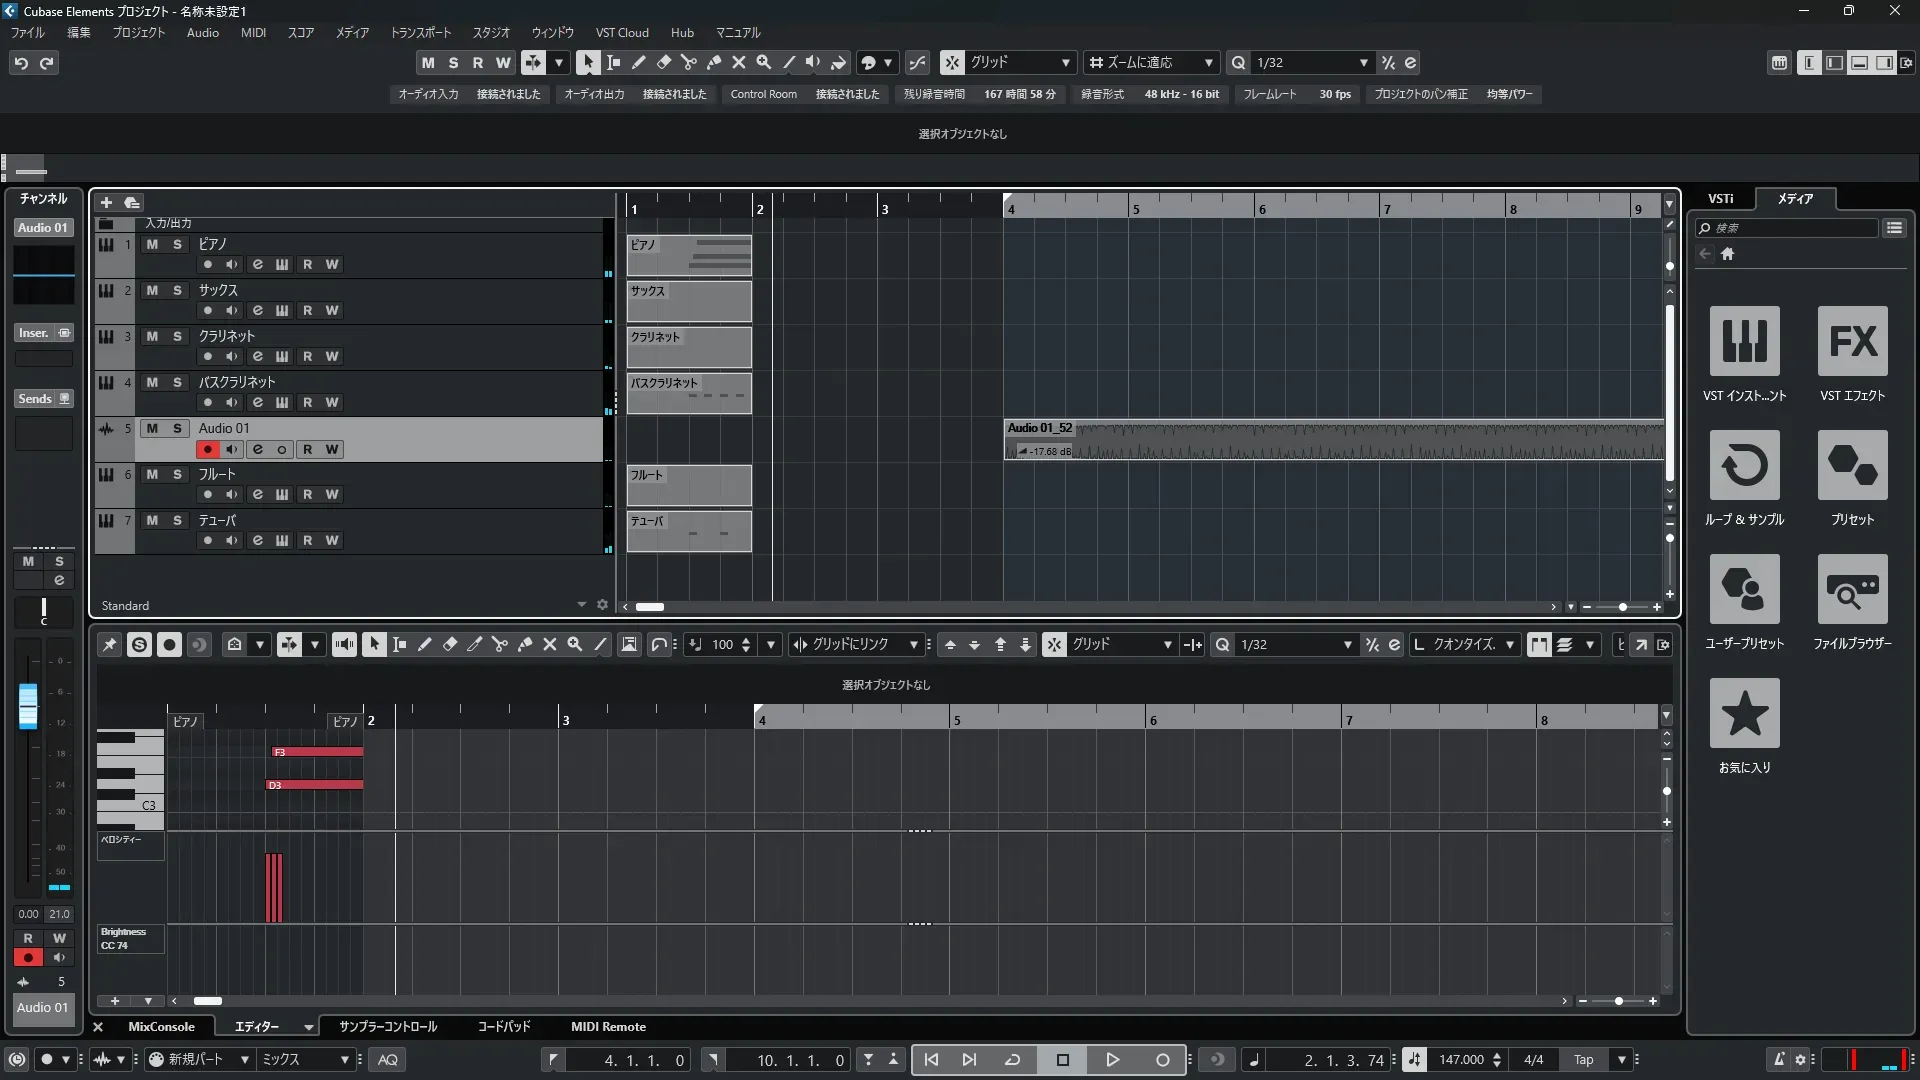Click the Tap tempo button
The height and width of the screenshot is (1080, 1920).
1583,1060
